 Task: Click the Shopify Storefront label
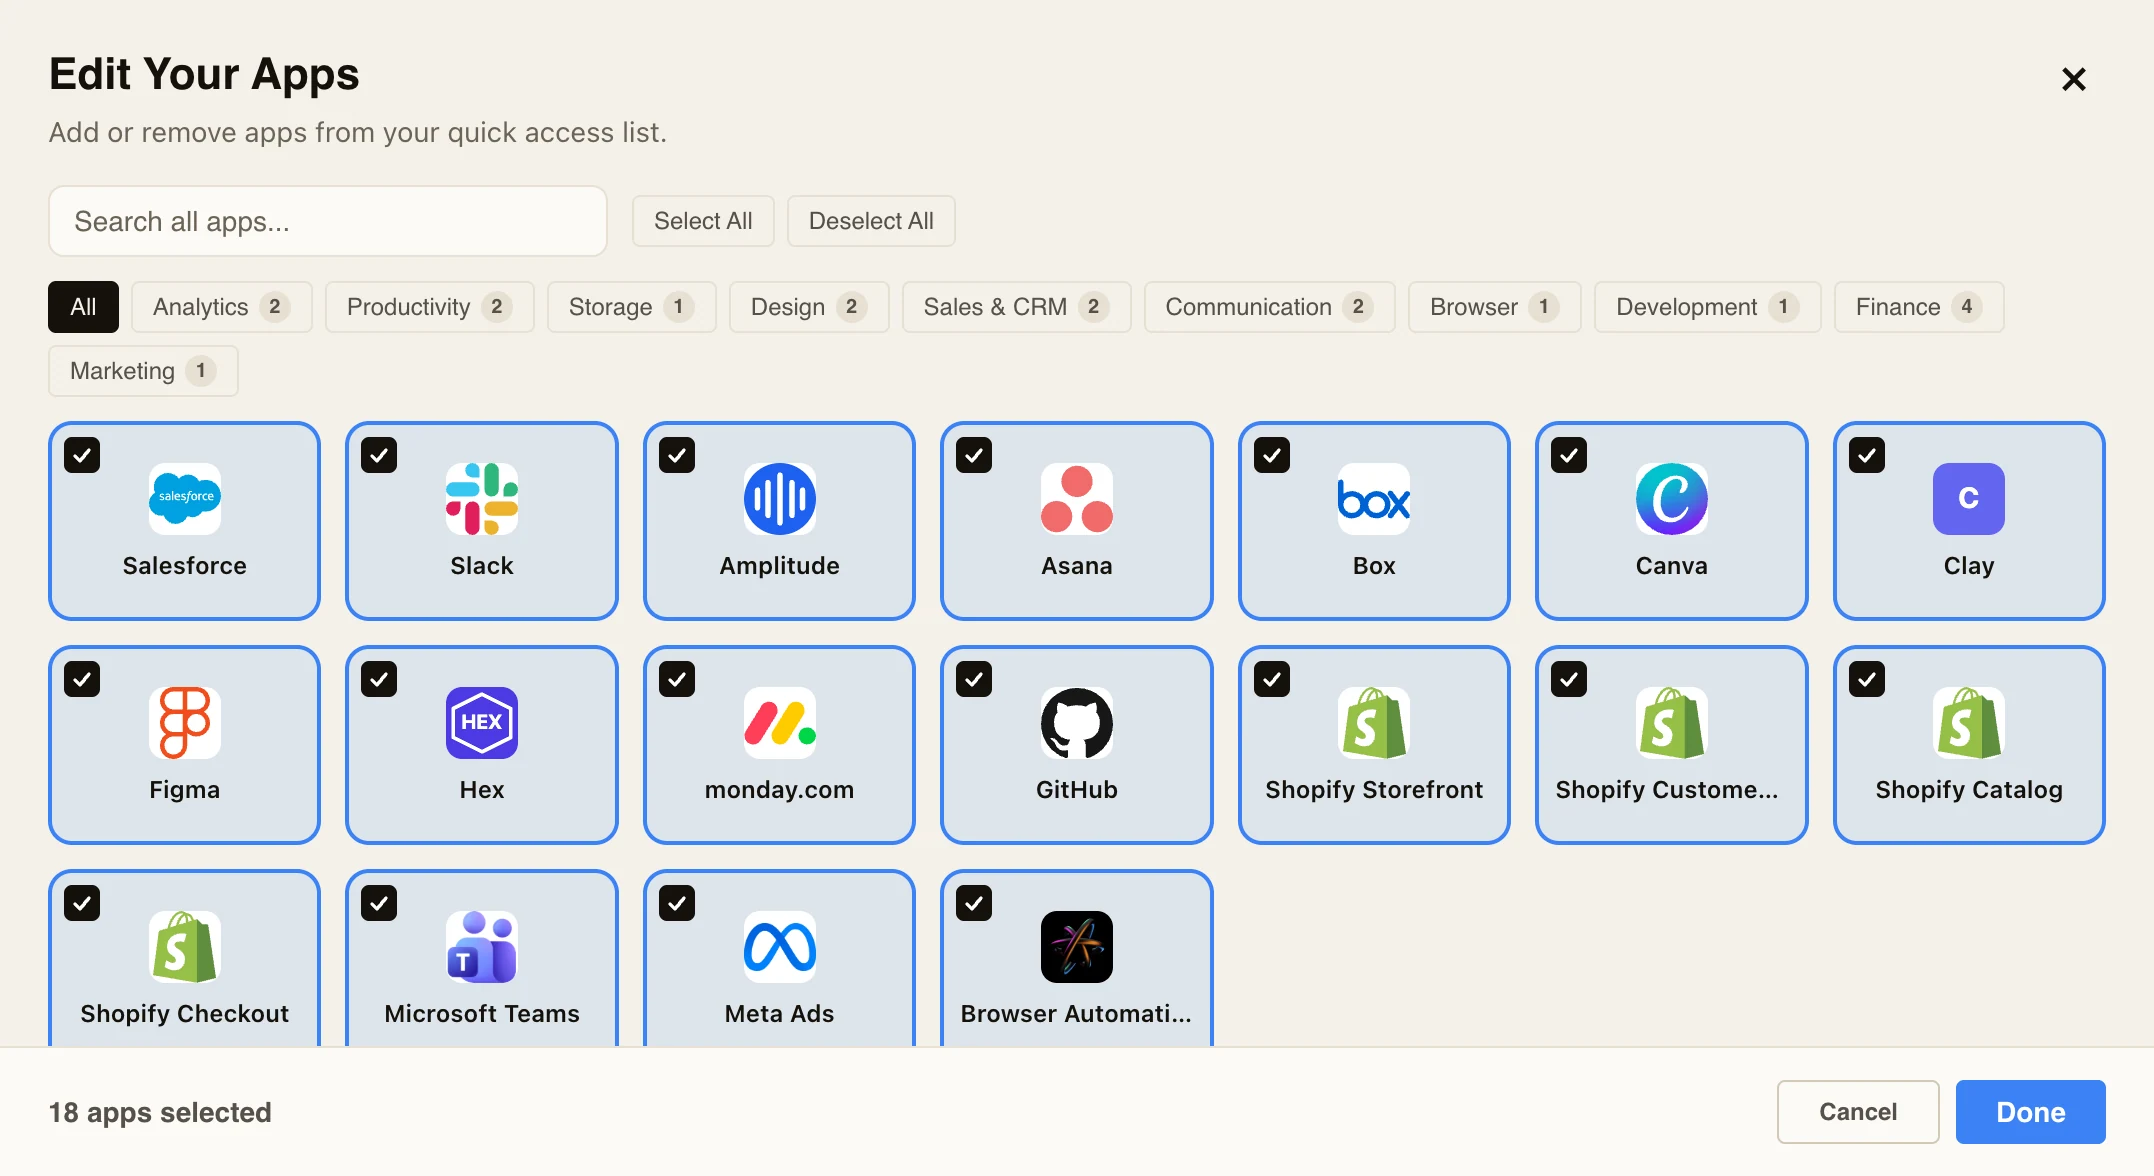click(1374, 790)
